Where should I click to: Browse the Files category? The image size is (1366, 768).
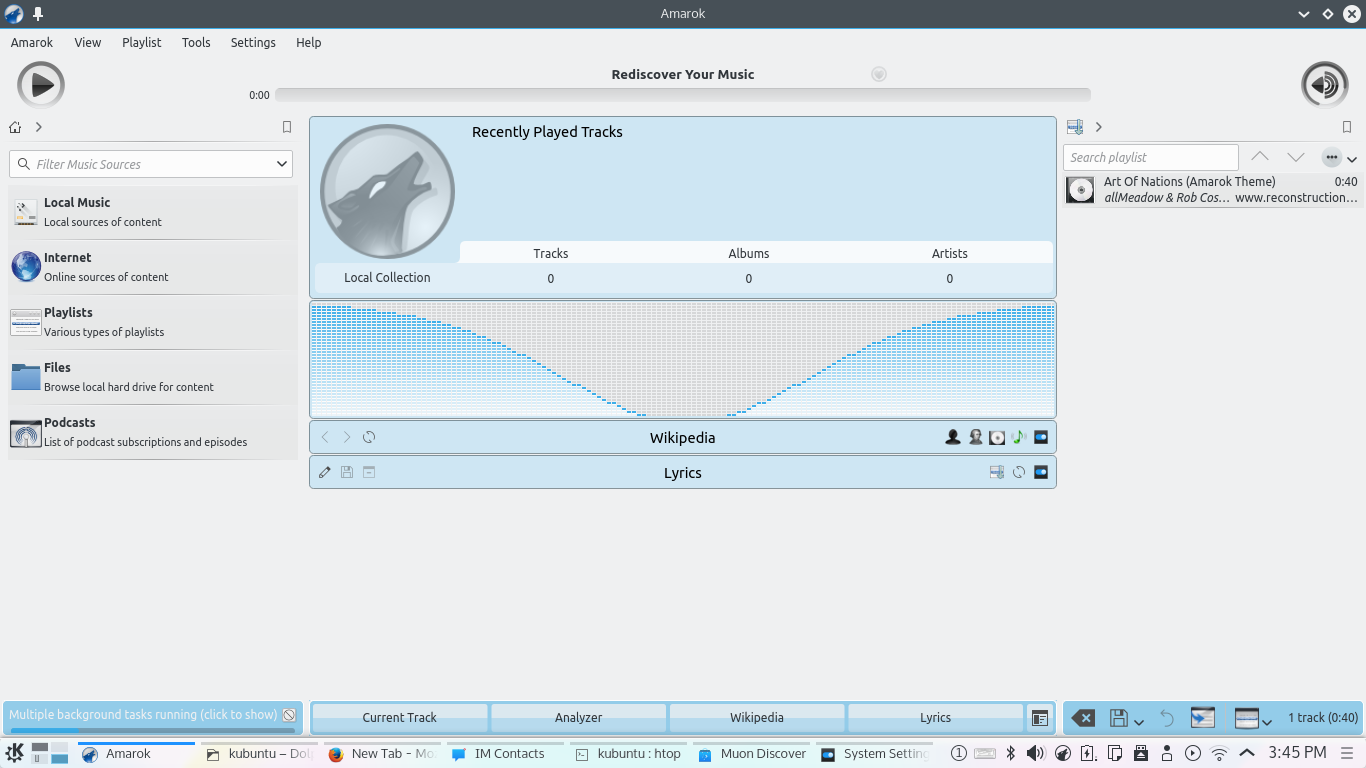(x=153, y=377)
